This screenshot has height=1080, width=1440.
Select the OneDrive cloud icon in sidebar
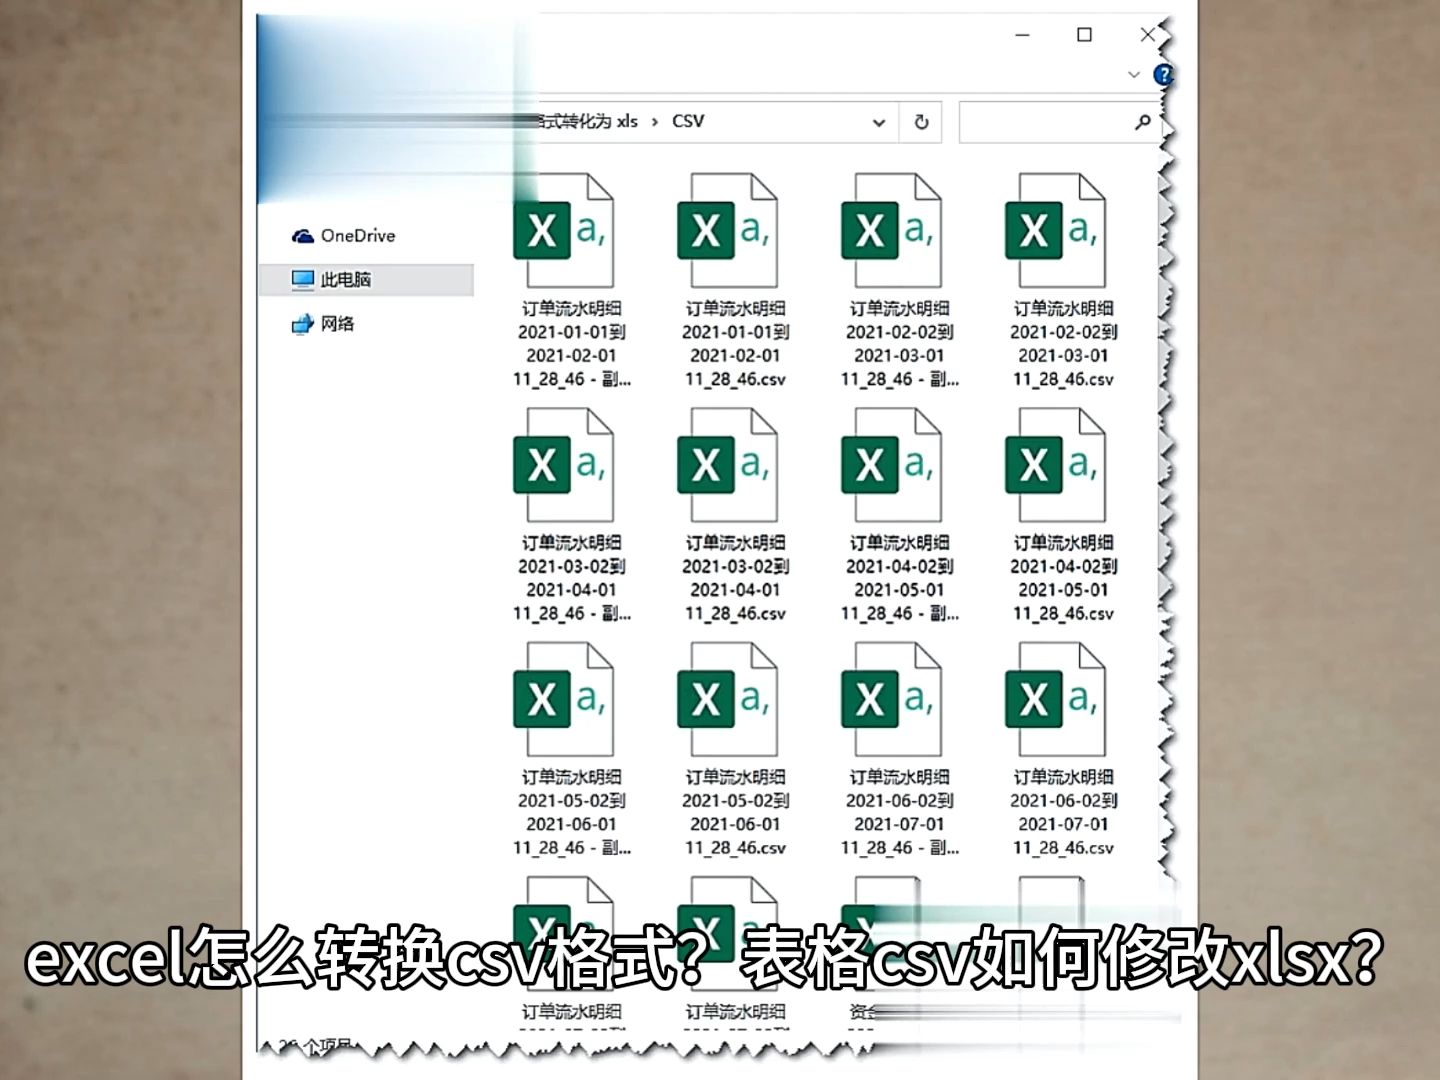click(301, 235)
